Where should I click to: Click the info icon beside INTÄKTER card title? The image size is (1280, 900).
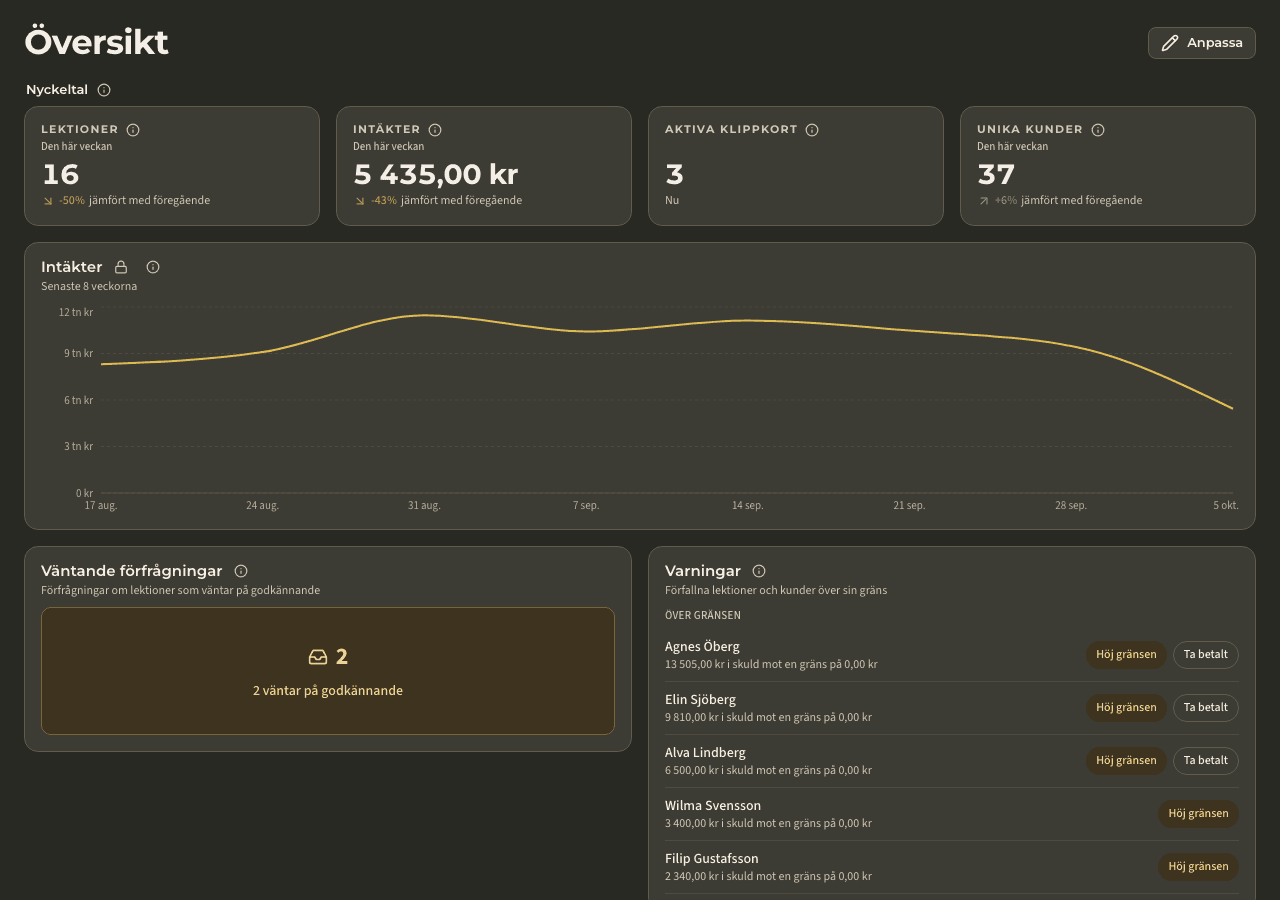(x=435, y=130)
